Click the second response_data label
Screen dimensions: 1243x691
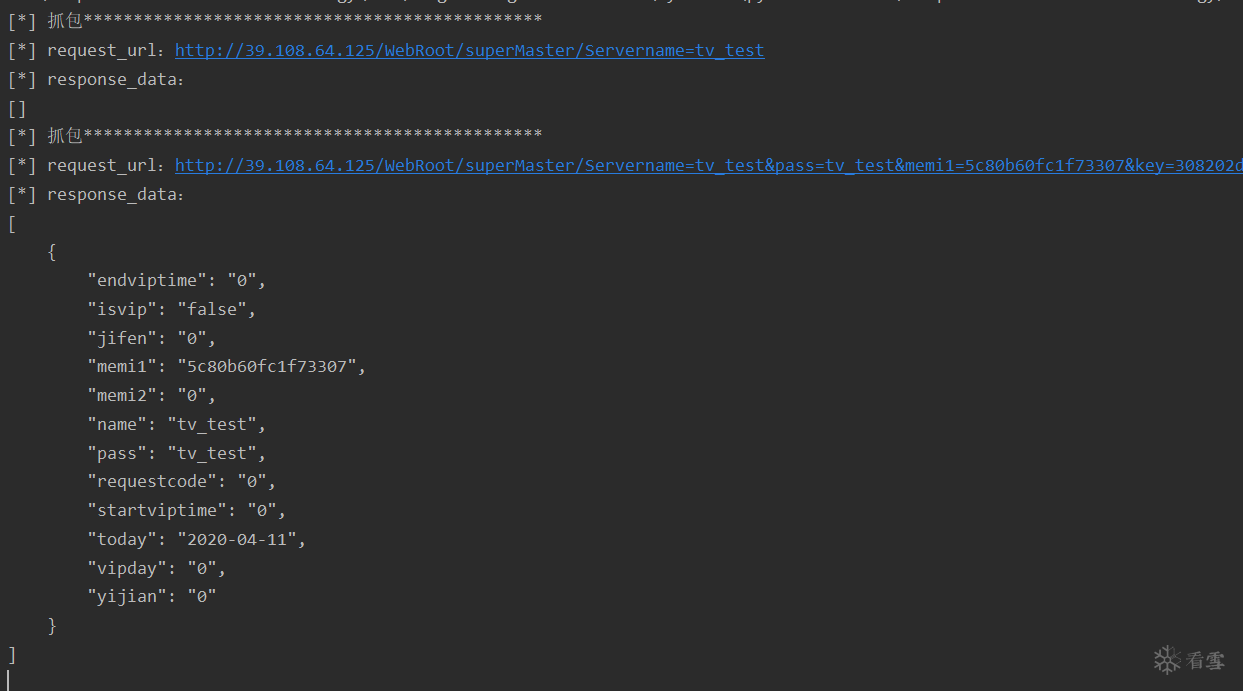coord(111,194)
